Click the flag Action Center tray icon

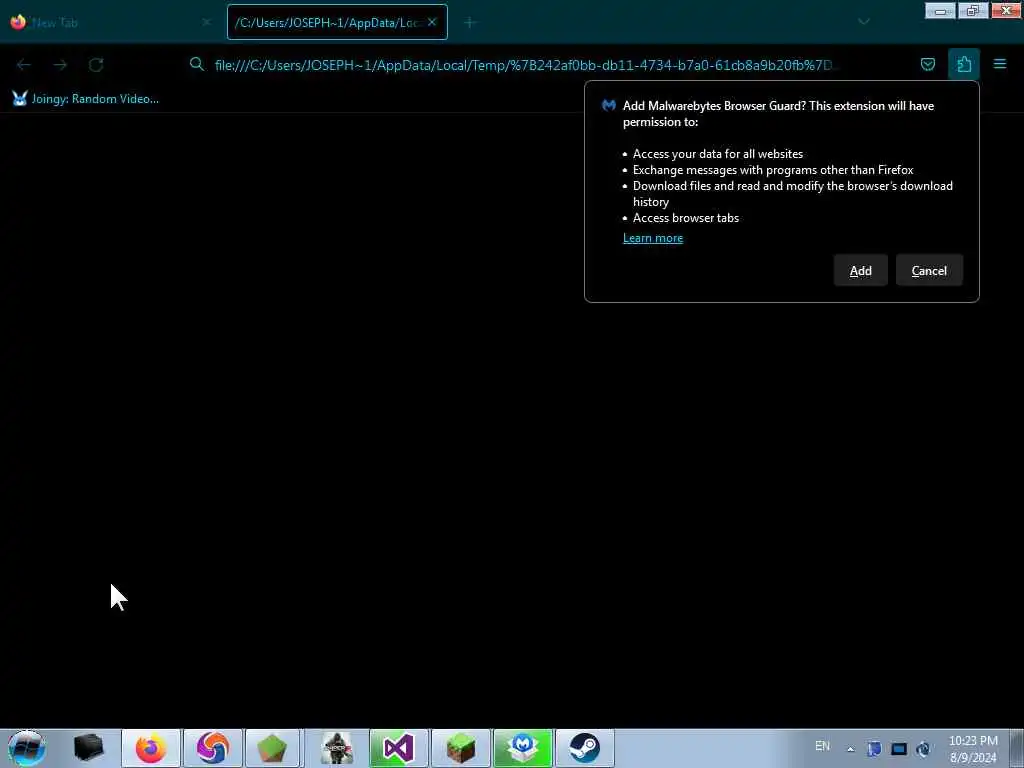(x=874, y=748)
